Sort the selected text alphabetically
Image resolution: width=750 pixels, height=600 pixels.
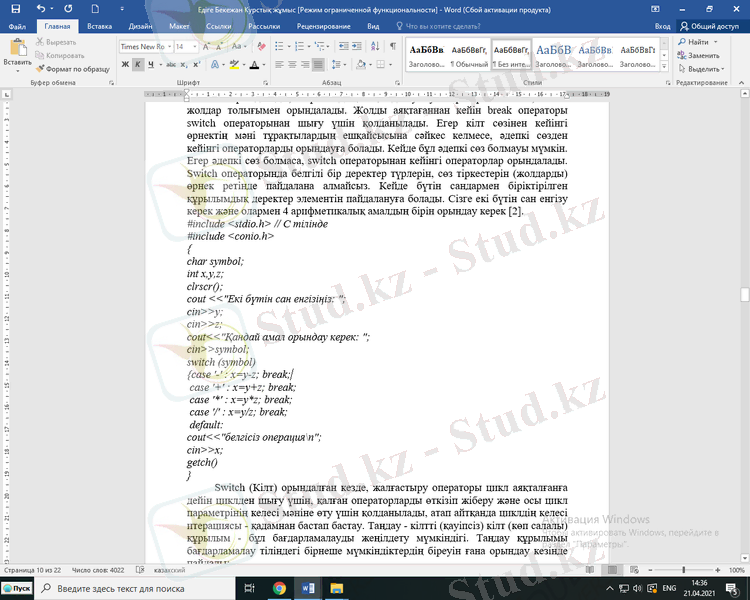pos(375,46)
